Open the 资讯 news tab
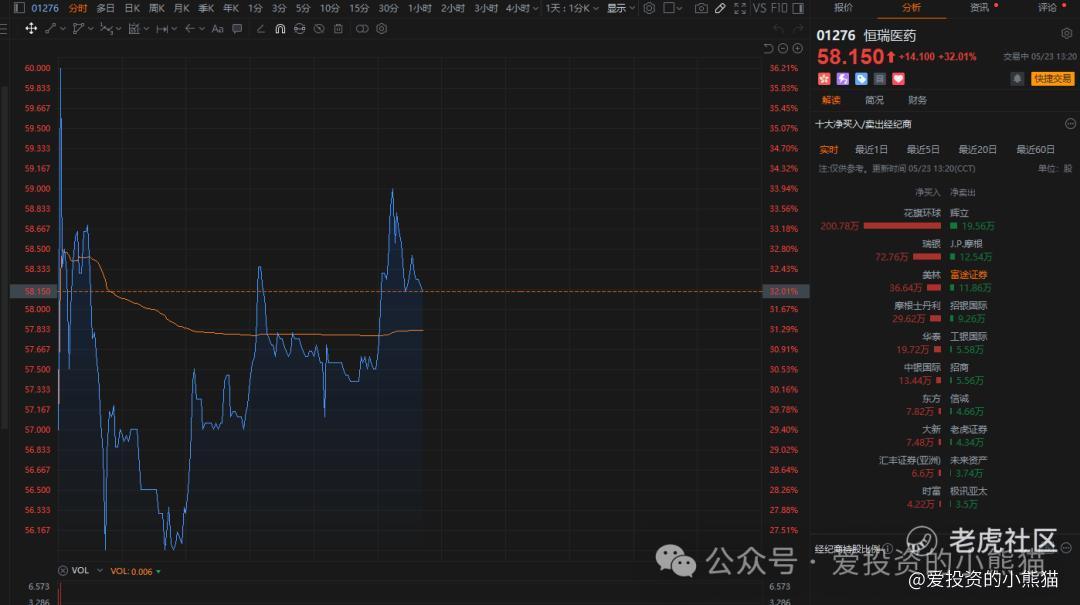Image resolution: width=1080 pixels, height=605 pixels. click(x=979, y=8)
